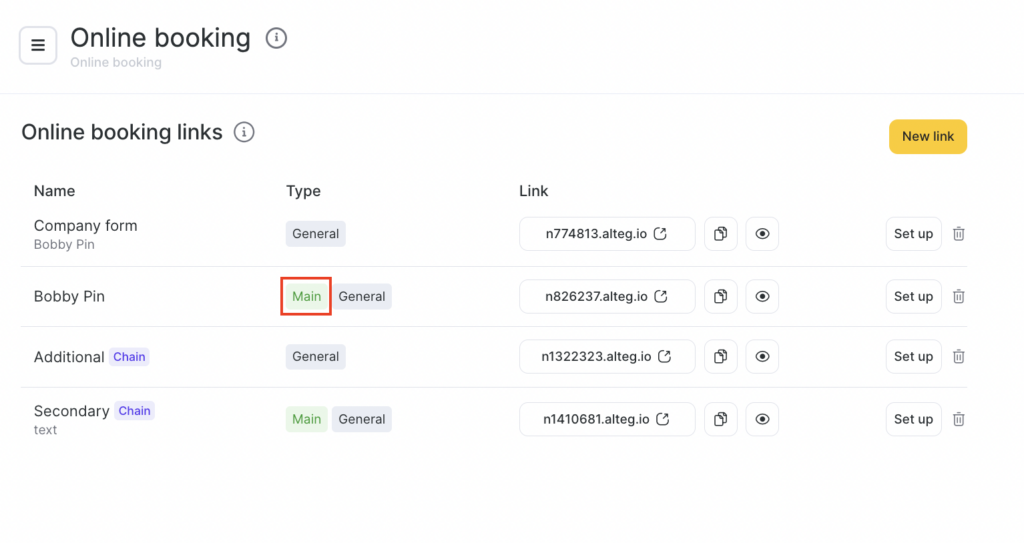This screenshot has height=543, width=1024.
Task: Copy the n774813.alteg.io link
Action: point(720,234)
